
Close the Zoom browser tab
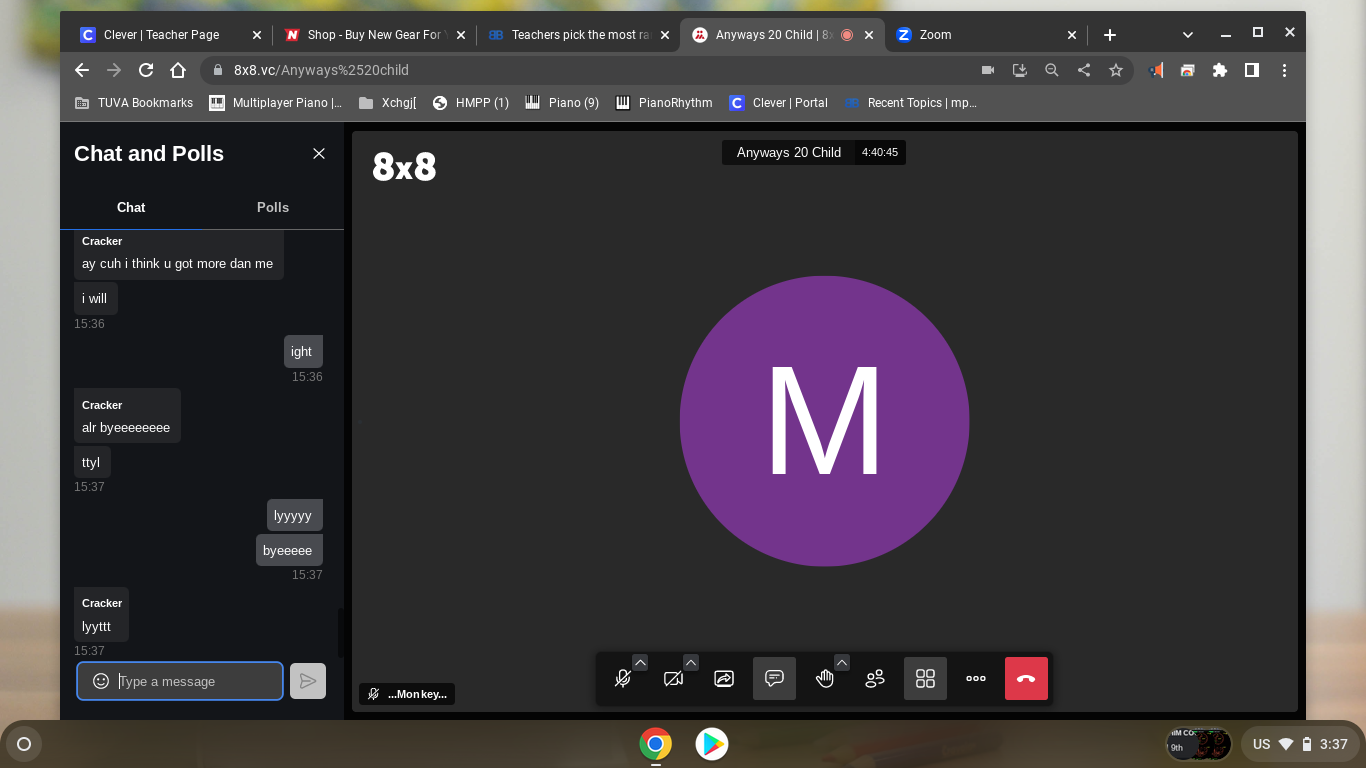(x=1072, y=34)
